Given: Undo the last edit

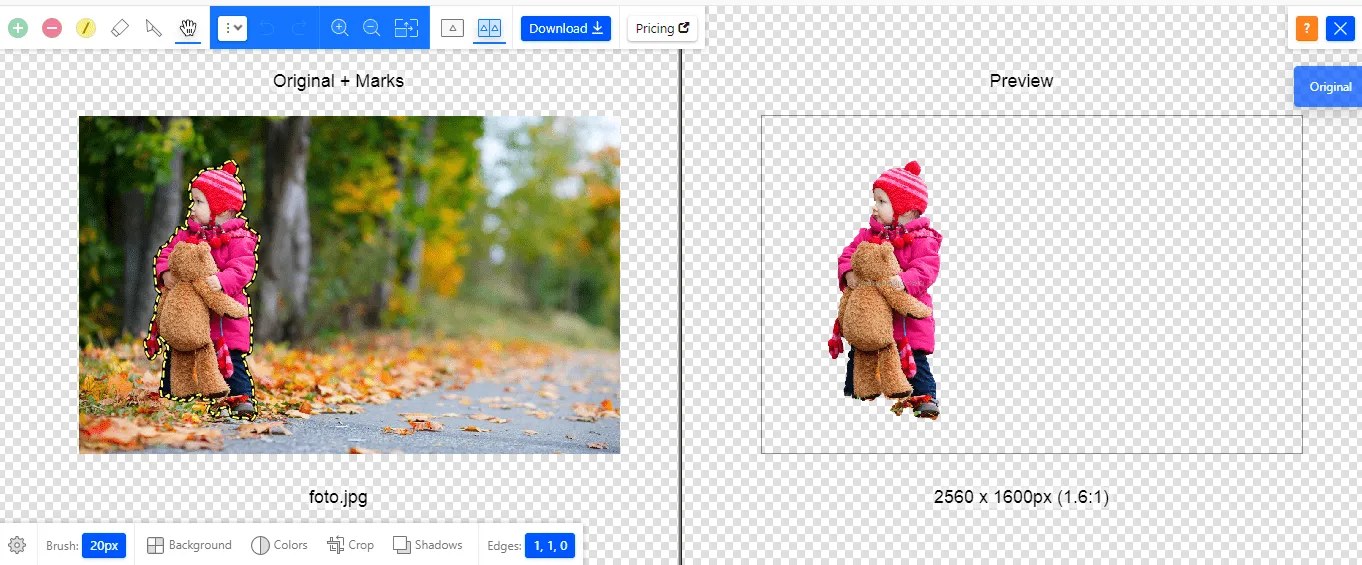Looking at the screenshot, I should point(266,28).
